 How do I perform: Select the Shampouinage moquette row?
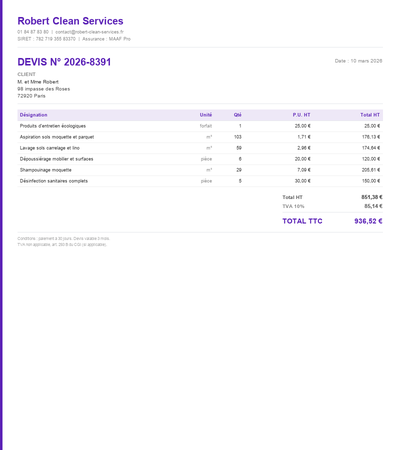tap(200, 170)
